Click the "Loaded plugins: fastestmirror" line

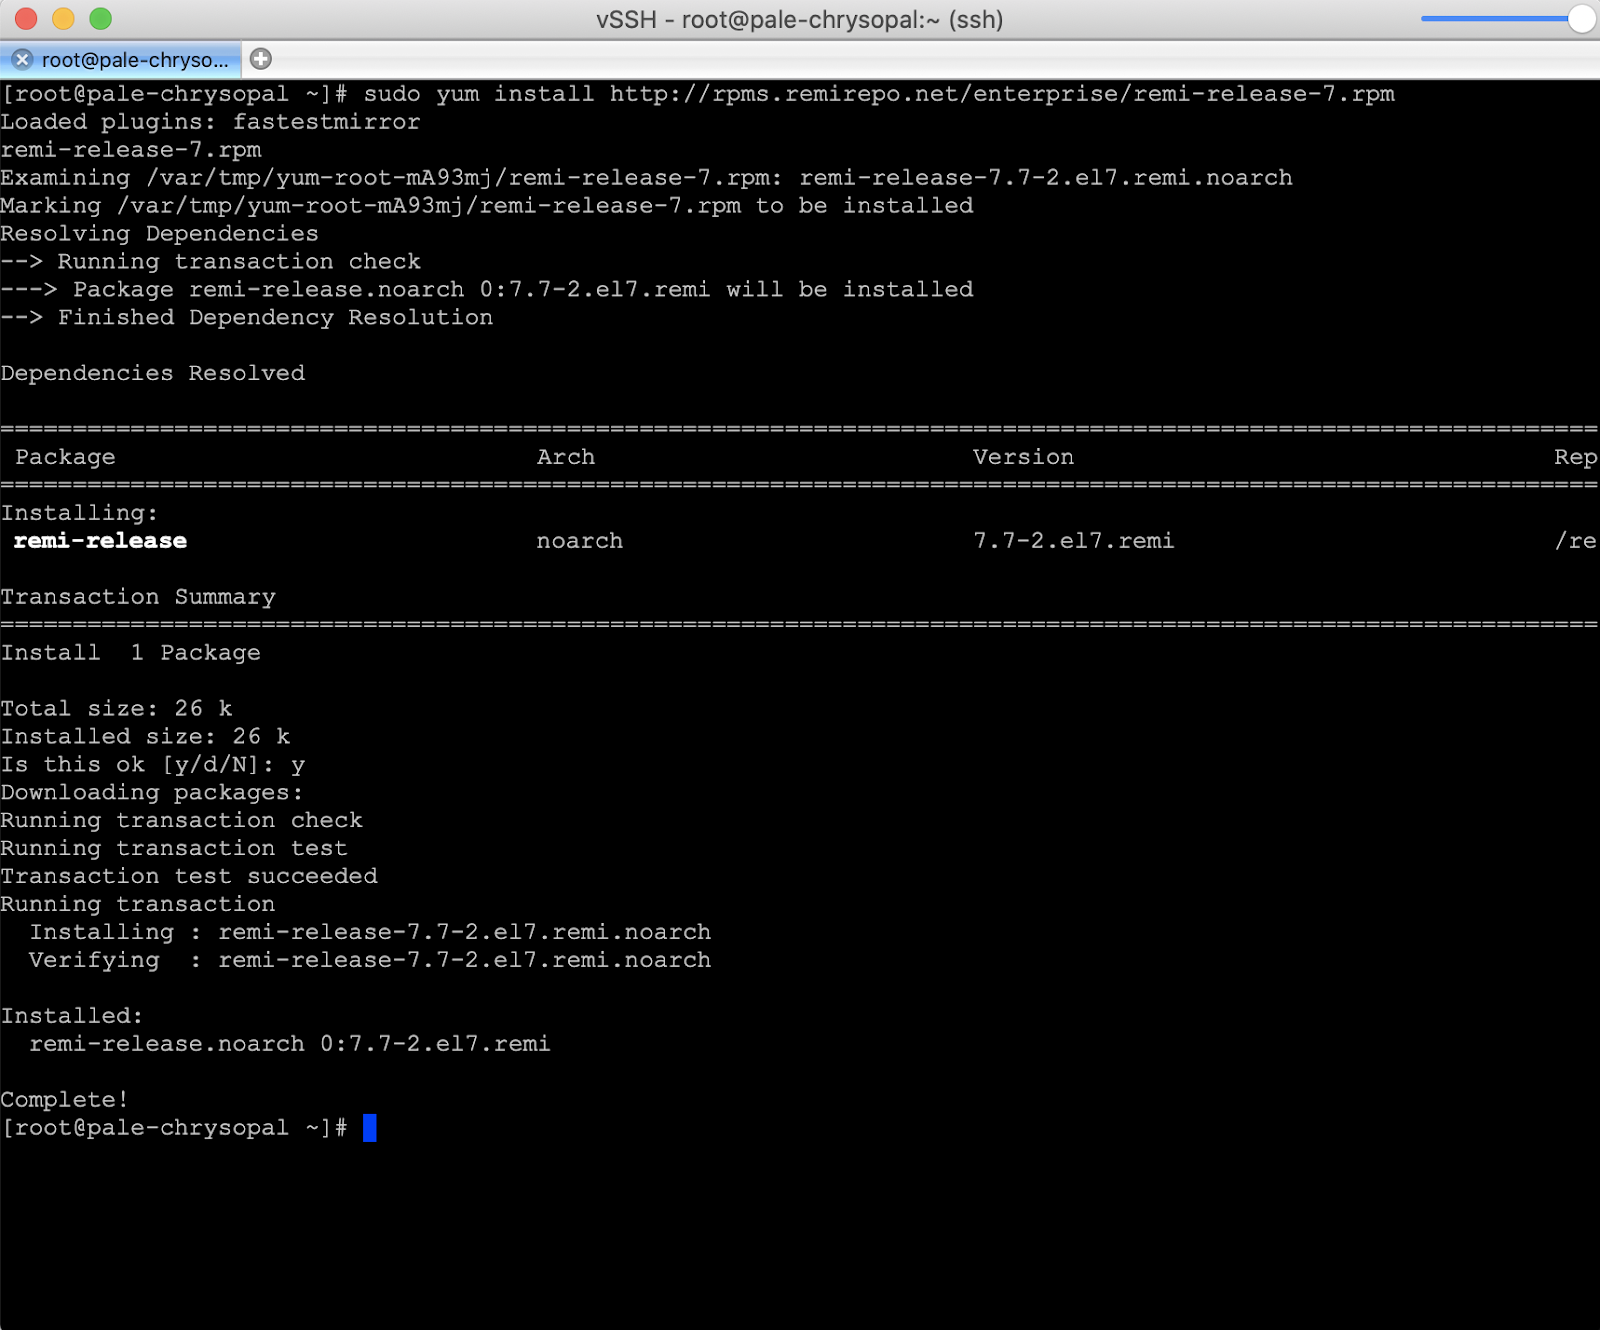coord(210,122)
